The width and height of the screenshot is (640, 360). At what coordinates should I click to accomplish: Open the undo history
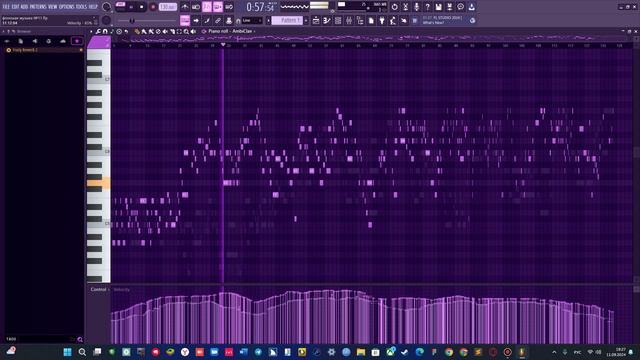tap(394, 7)
